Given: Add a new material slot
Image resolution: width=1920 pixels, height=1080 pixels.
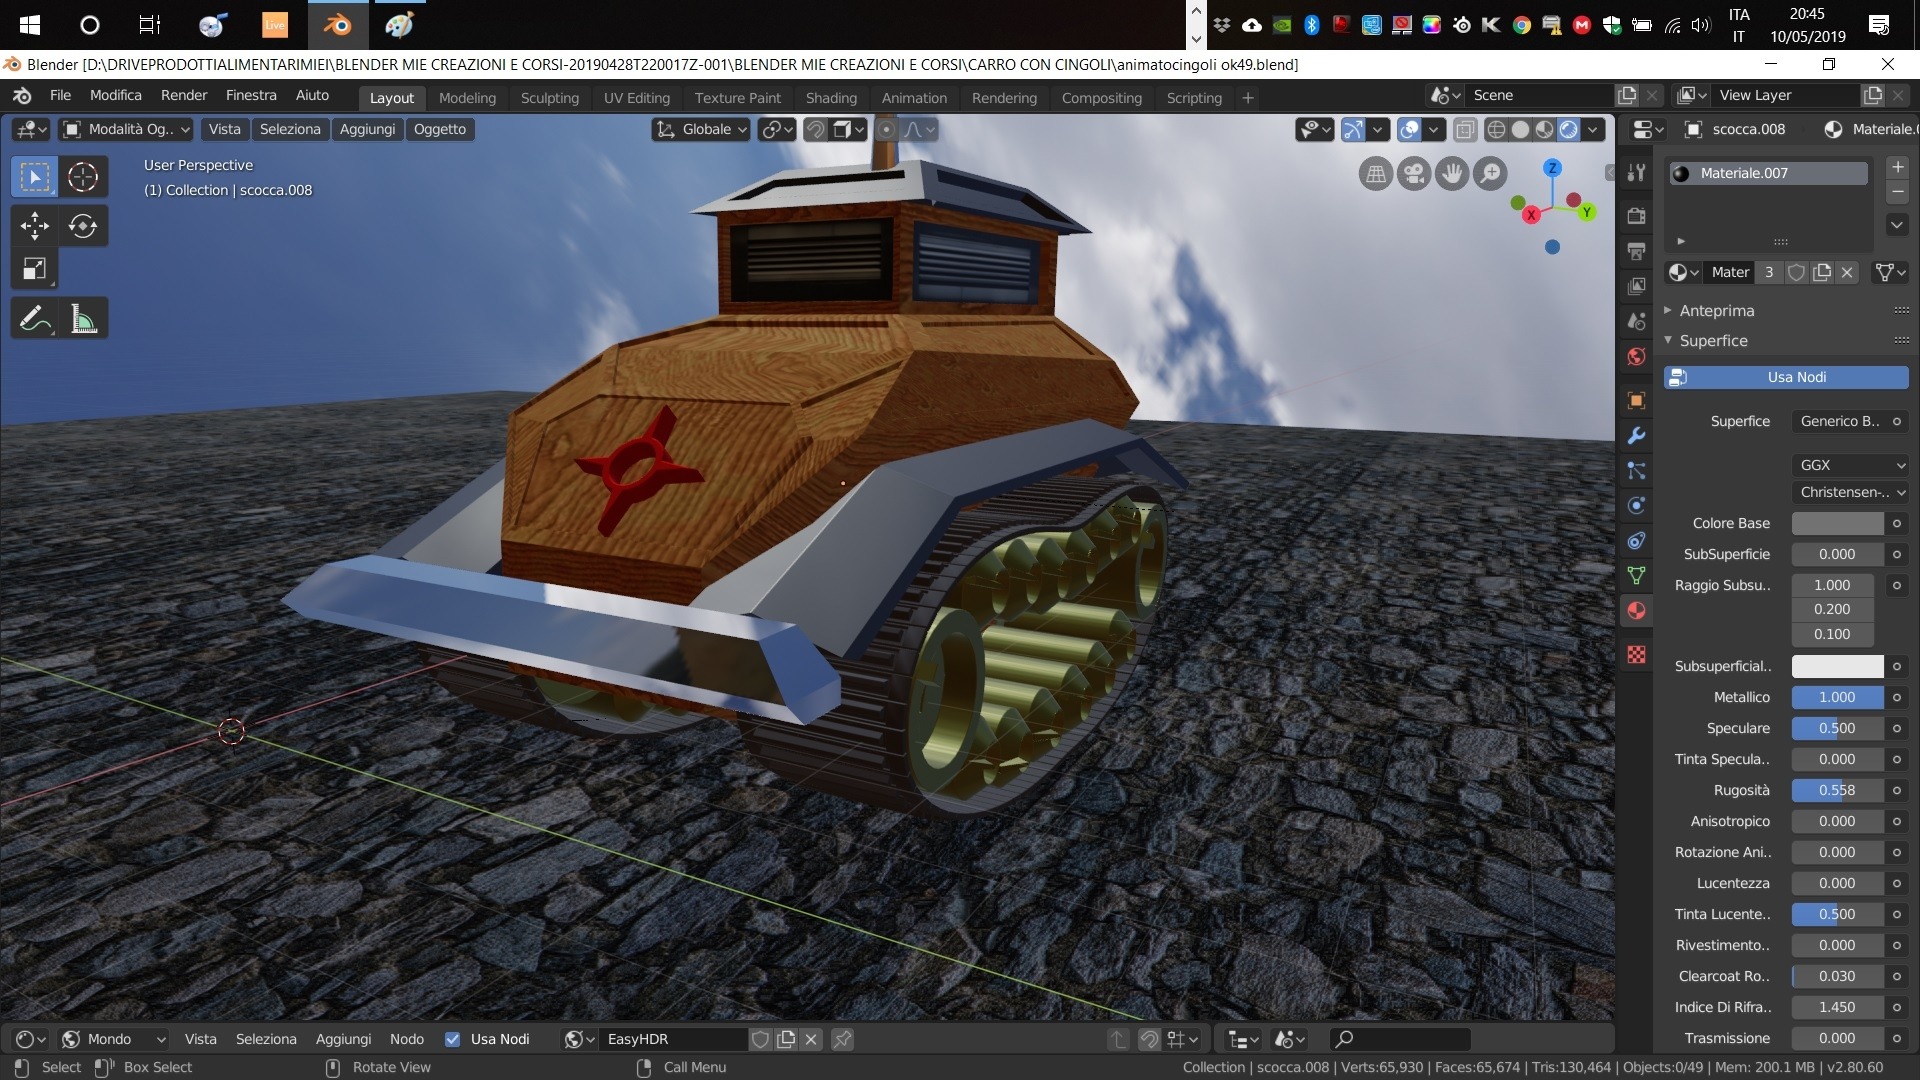Looking at the screenshot, I should click(1897, 167).
